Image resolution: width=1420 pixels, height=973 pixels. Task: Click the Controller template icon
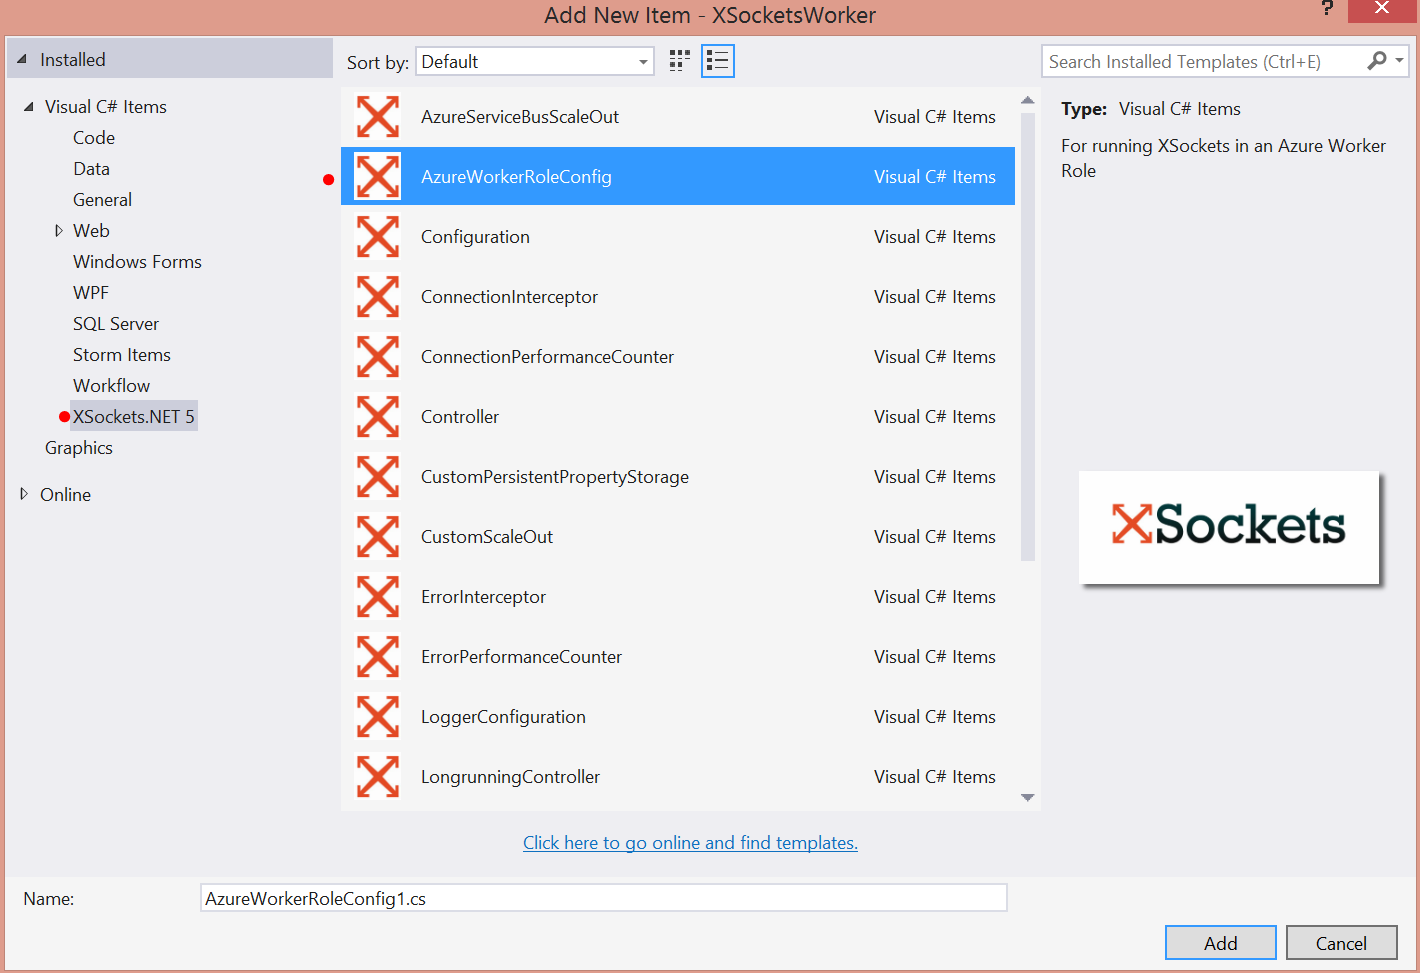point(378,417)
